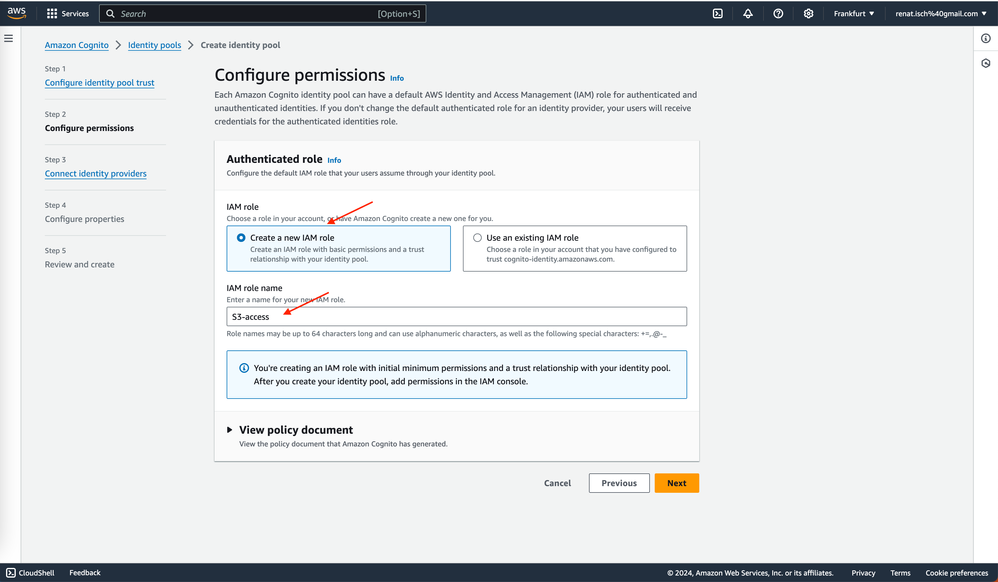
Task: Click the top Search bar
Action: tap(262, 13)
